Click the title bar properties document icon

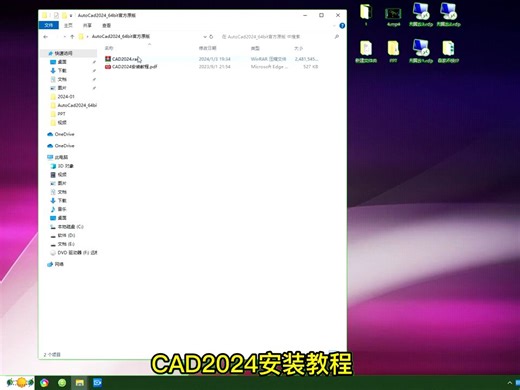[x=56, y=15]
